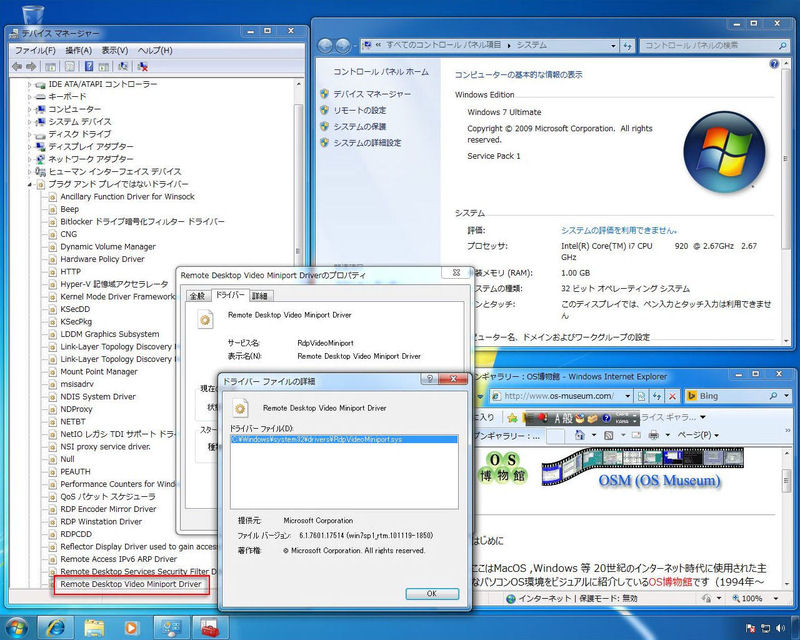
Task: Click the search magnifier in Control Panel search box
Action: 782,45
